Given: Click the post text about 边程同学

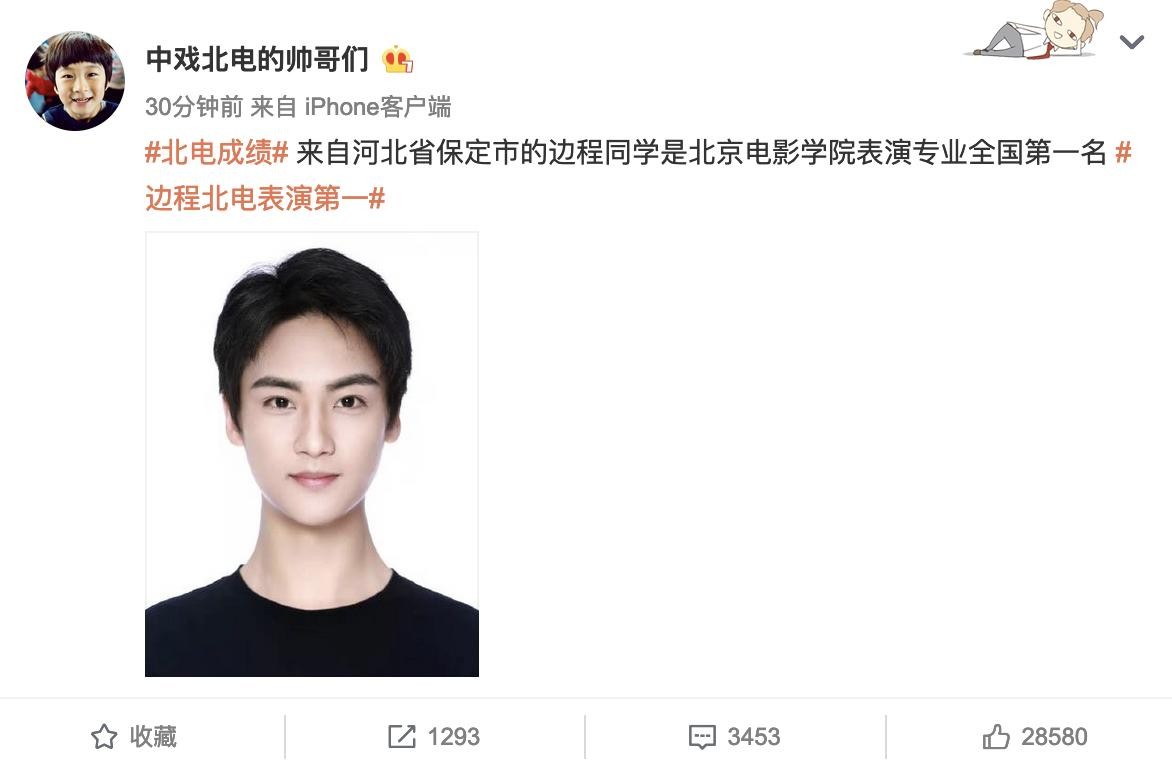Looking at the screenshot, I should (x=701, y=153).
